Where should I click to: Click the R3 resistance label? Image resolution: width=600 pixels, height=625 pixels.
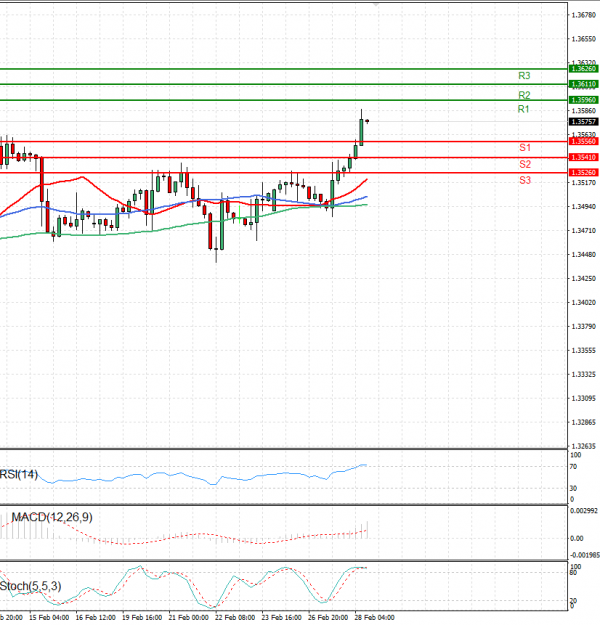[x=524, y=75]
